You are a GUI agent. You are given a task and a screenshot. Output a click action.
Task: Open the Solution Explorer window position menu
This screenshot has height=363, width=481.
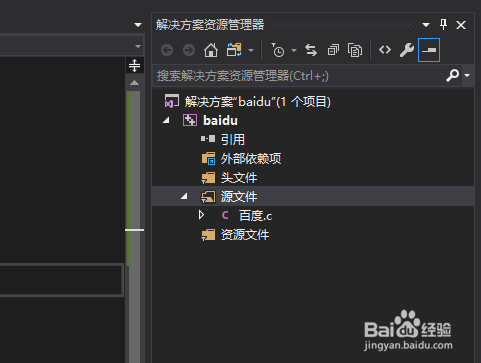tap(426, 25)
